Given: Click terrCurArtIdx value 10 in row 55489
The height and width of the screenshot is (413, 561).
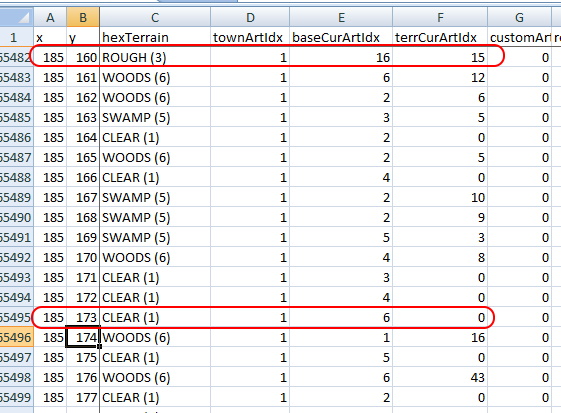Looking at the screenshot, I should click(440, 198).
